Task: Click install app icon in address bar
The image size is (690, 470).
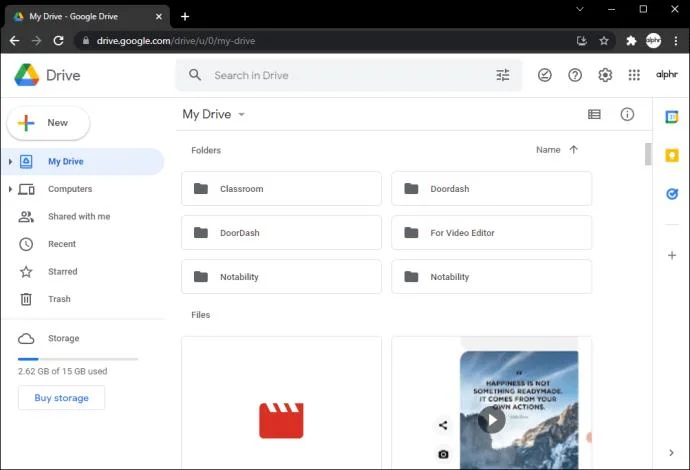Action: pos(582,41)
